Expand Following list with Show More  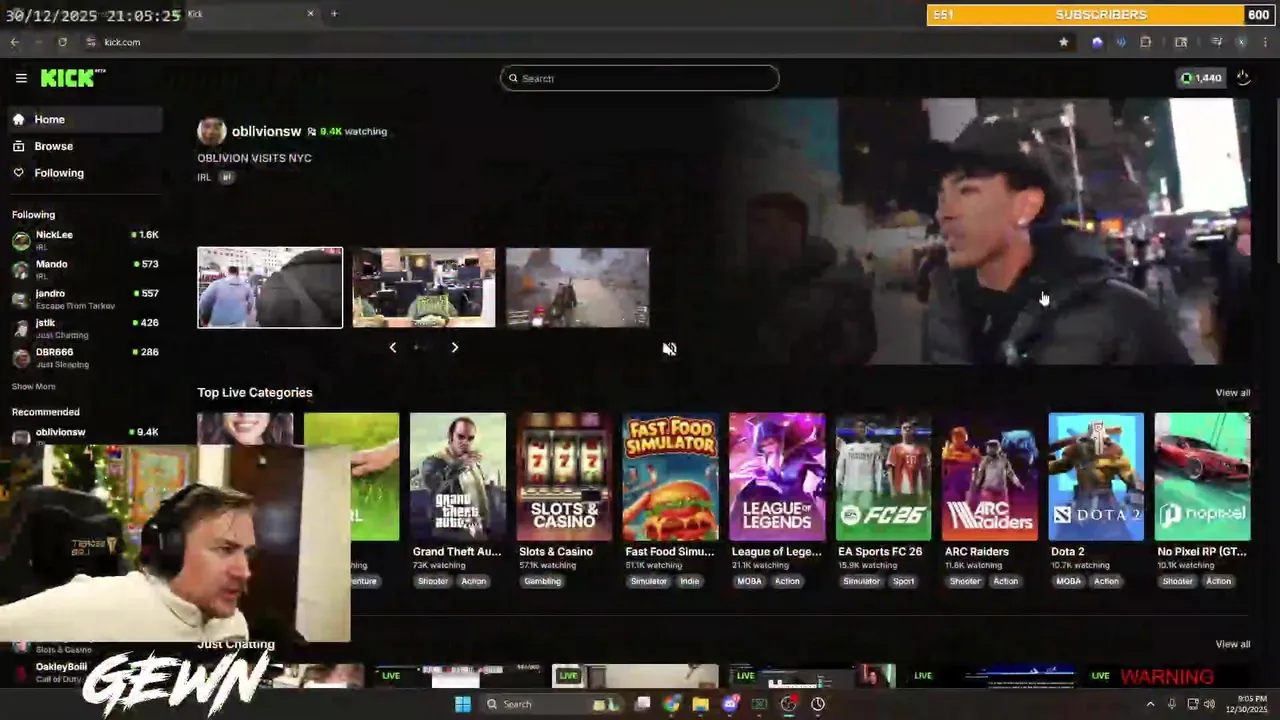(33, 386)
